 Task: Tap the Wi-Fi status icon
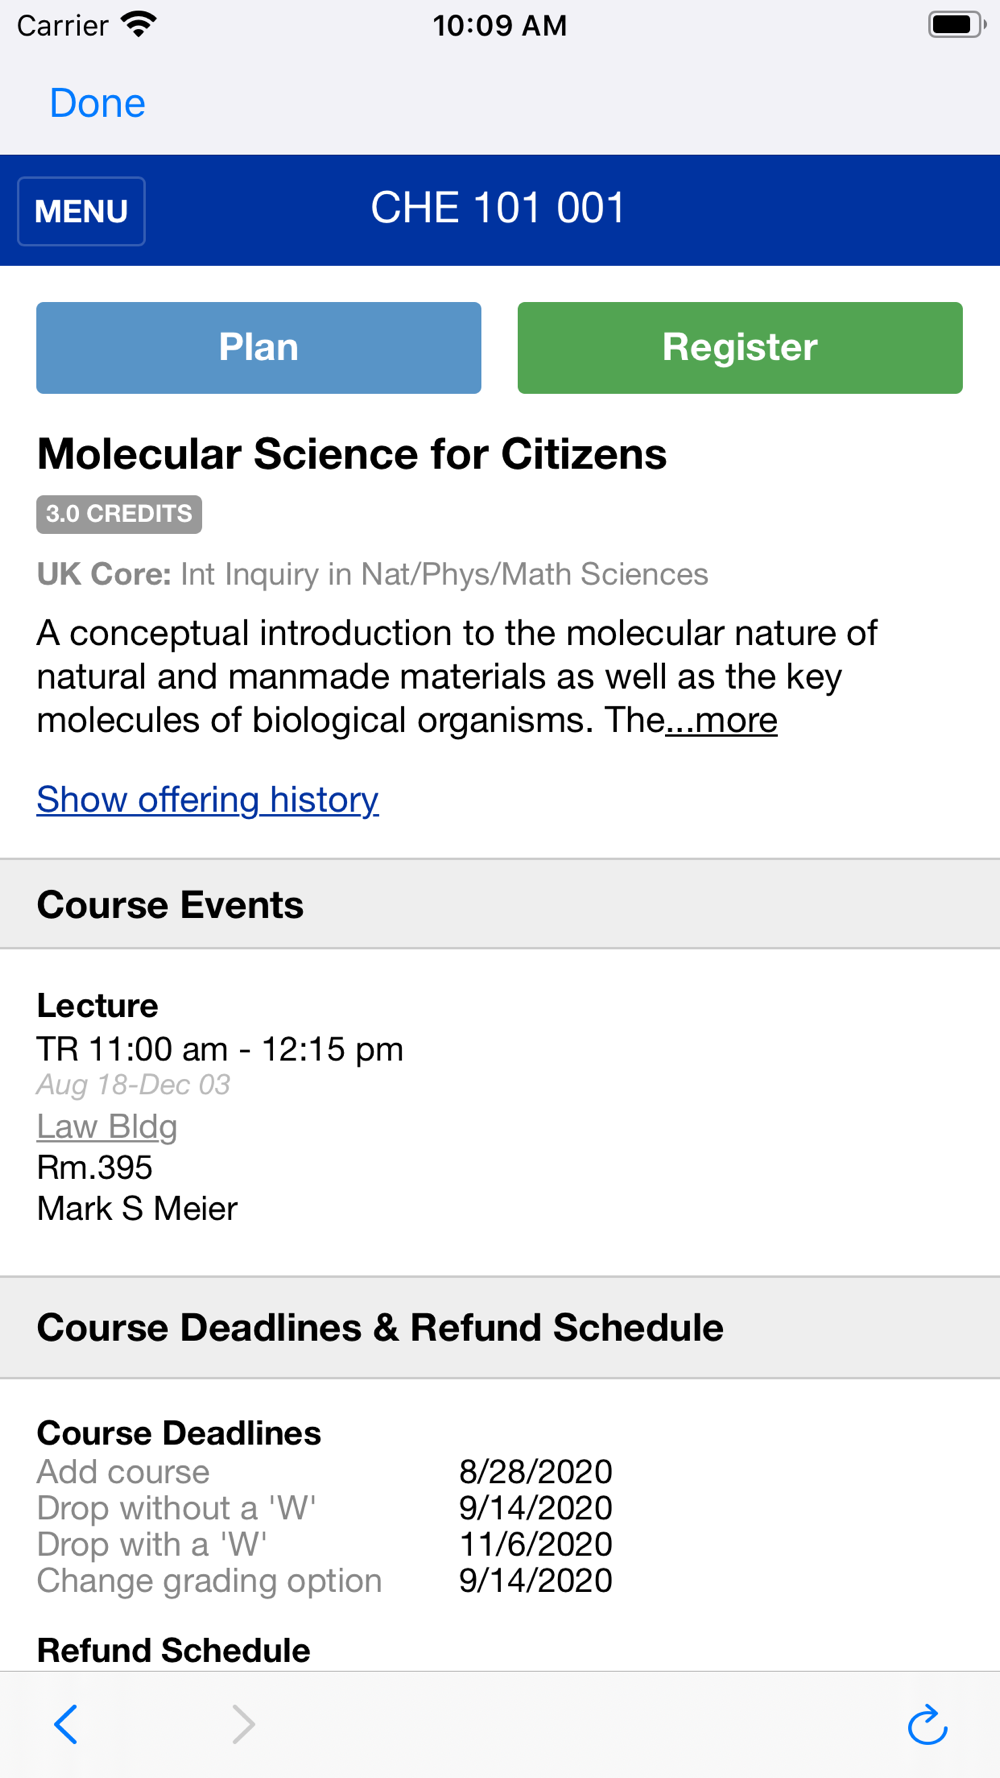[x=139, y=25]
